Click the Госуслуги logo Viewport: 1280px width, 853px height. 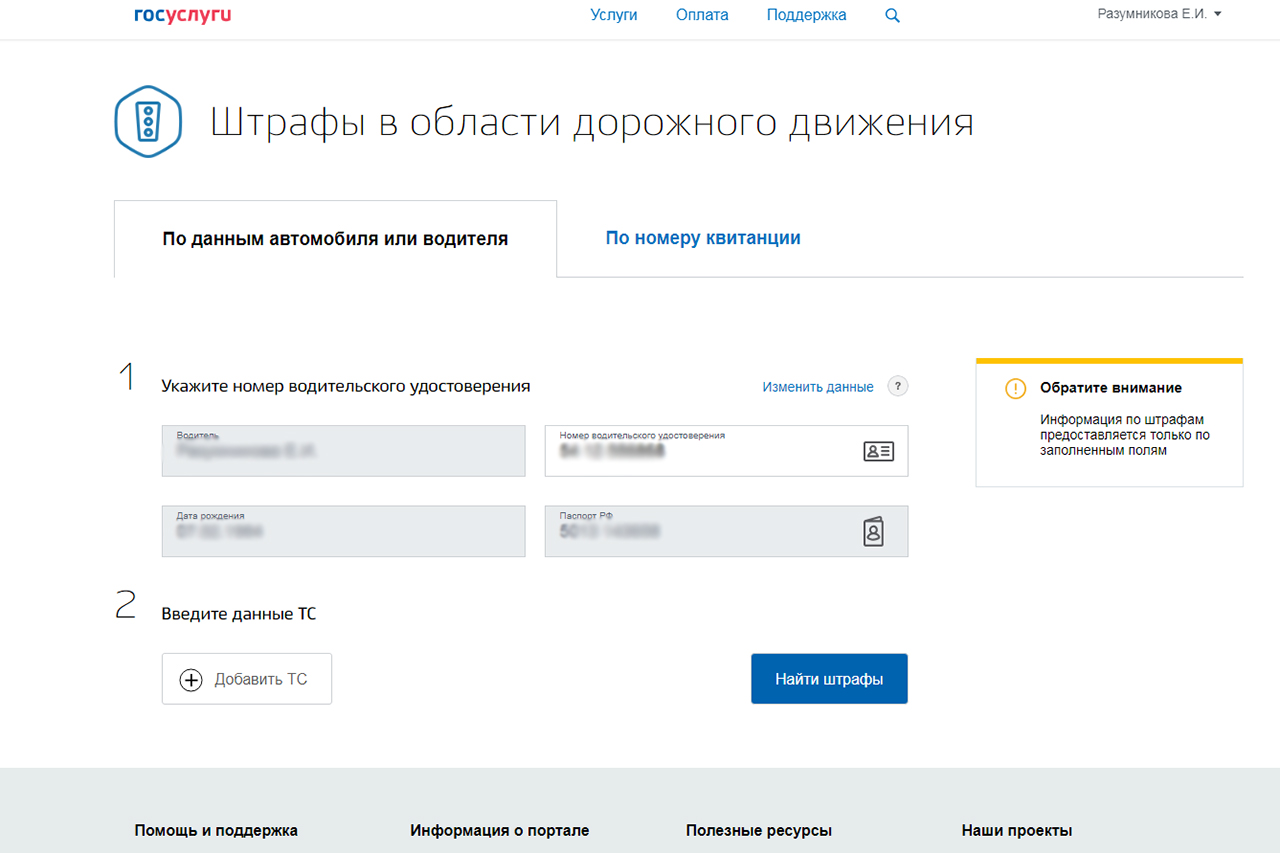[x=182, y=15]
